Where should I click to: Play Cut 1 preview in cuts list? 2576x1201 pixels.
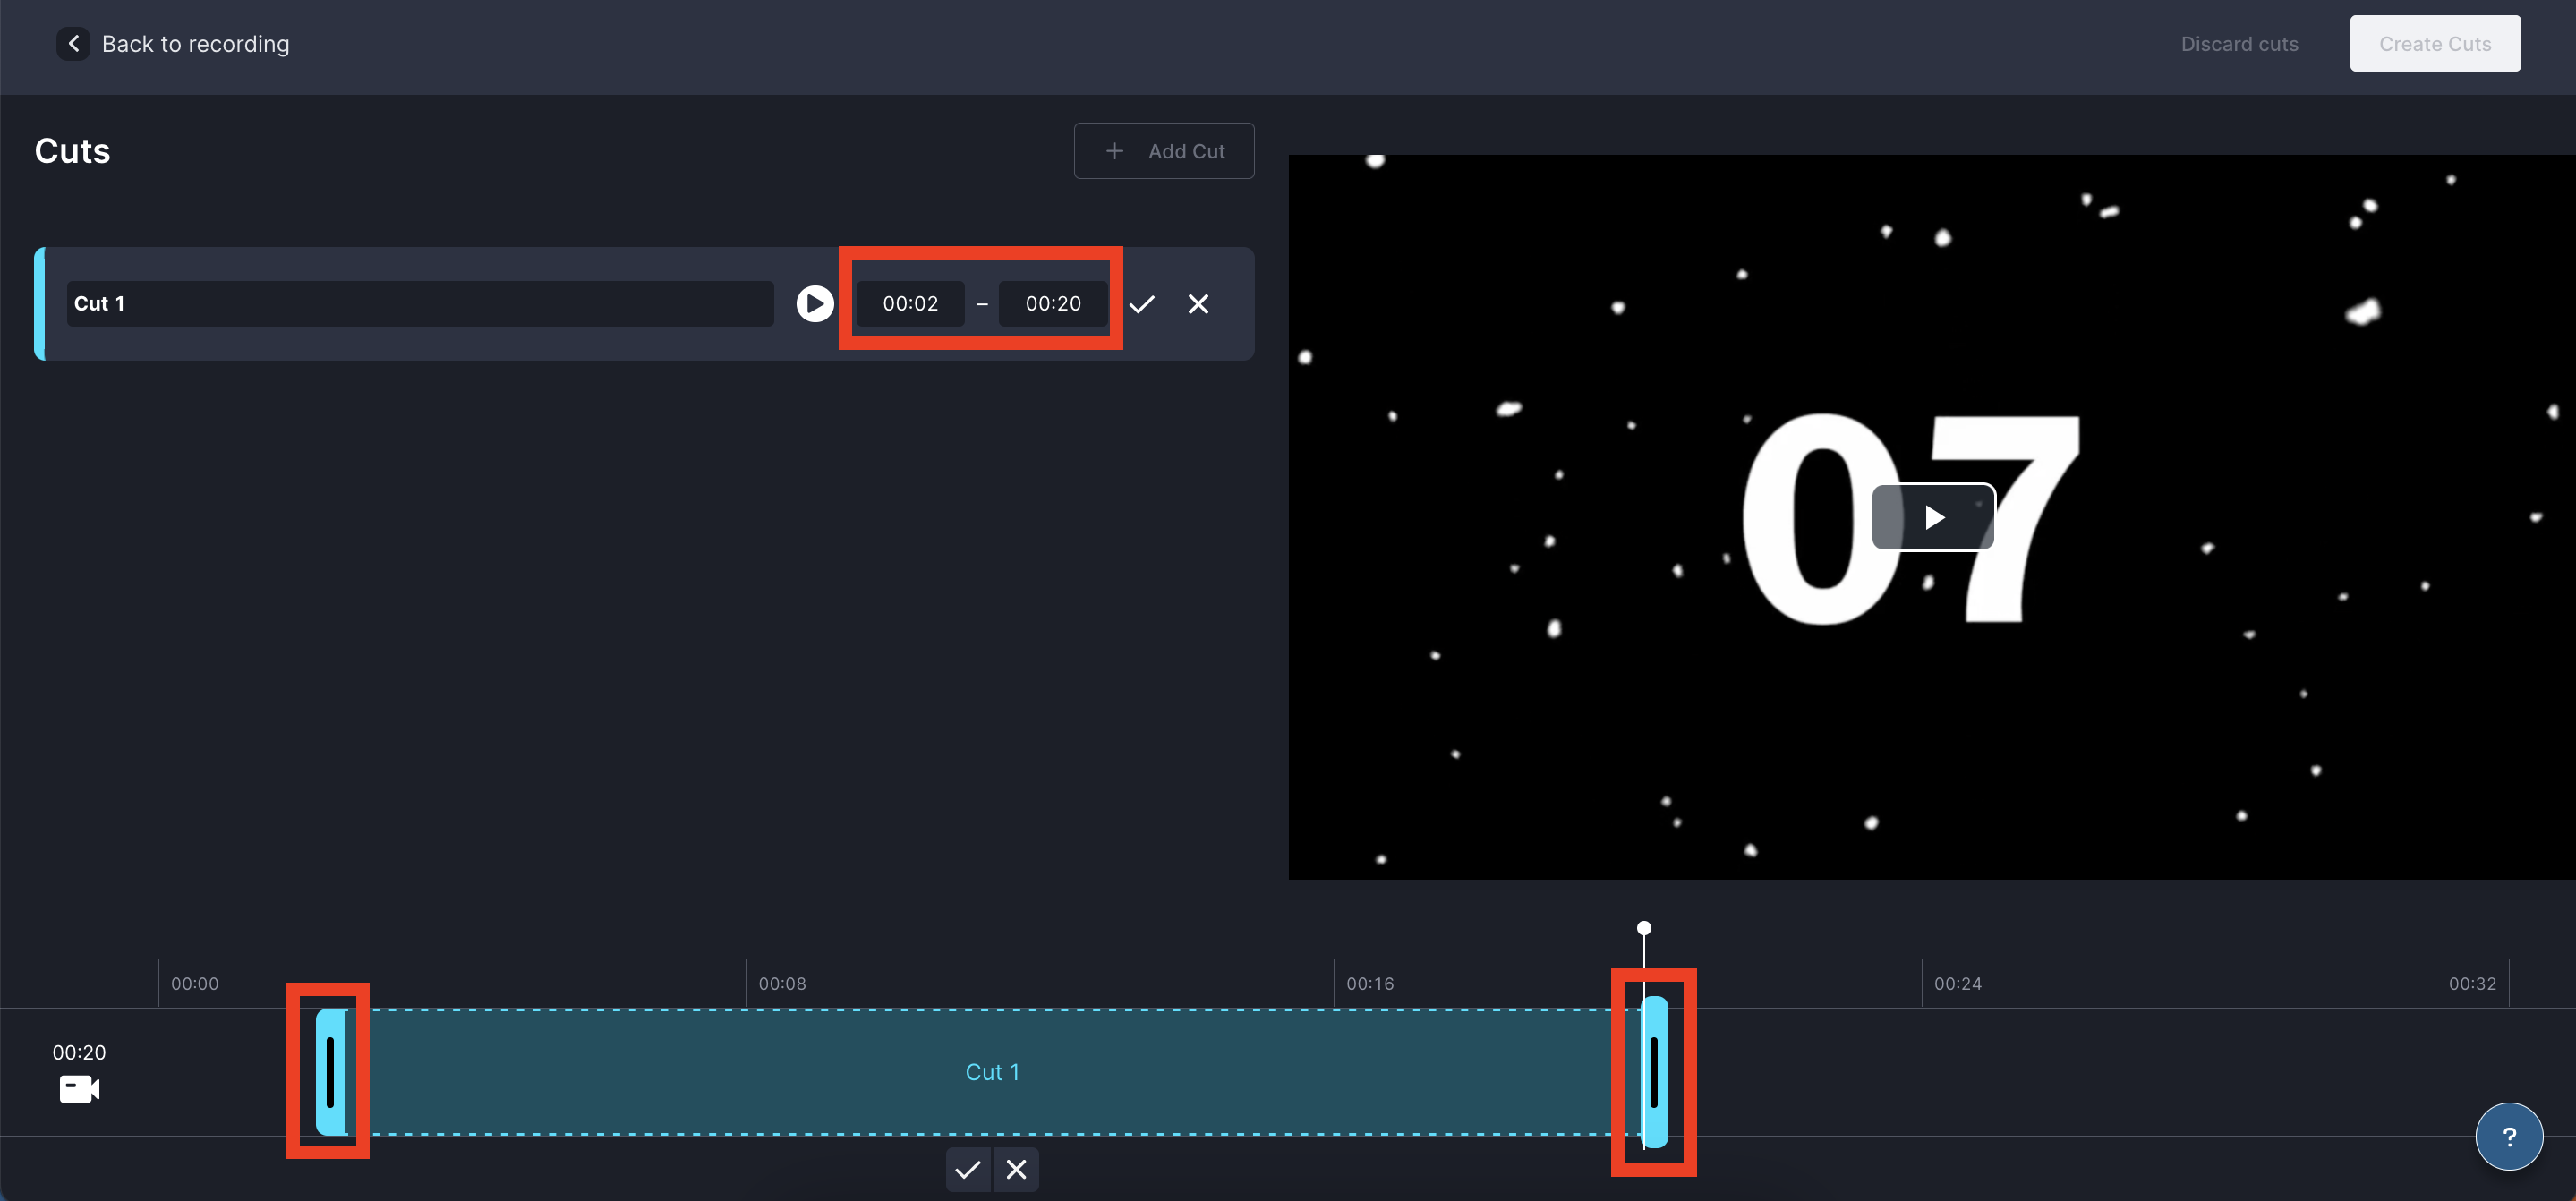coord(814,304)
